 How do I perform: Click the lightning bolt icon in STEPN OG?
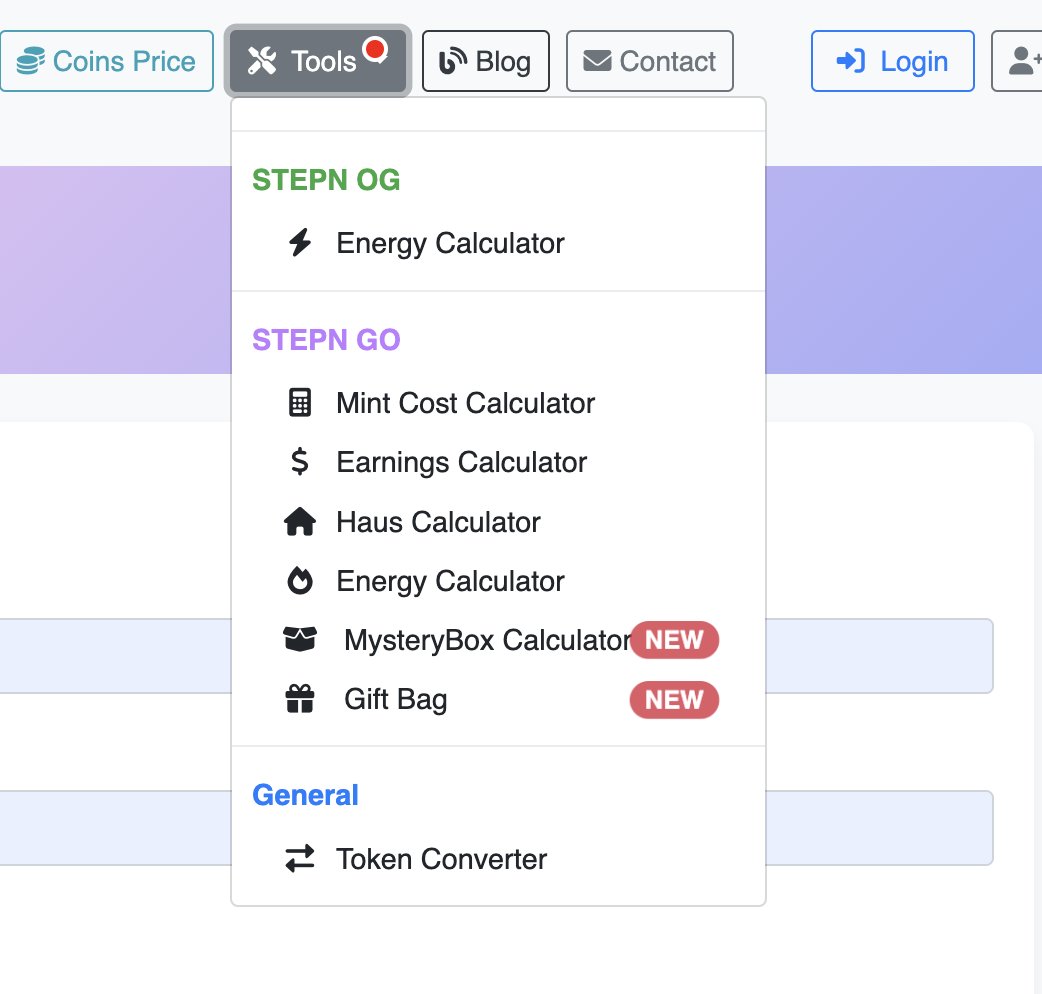[299, 243]
